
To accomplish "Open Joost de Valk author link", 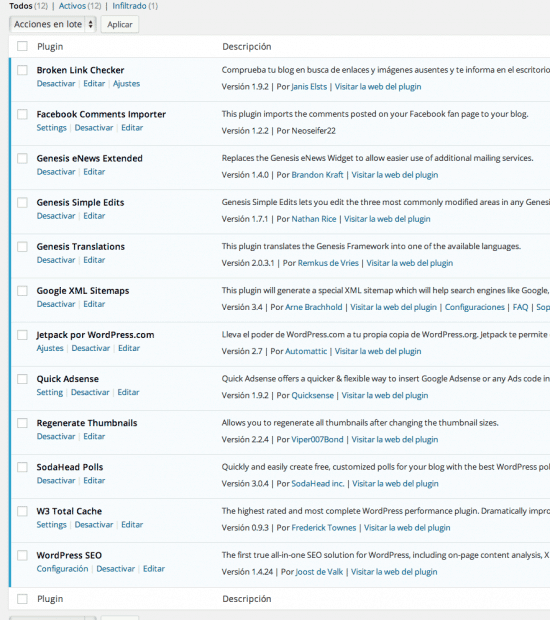I will click(x=319, y=572).
